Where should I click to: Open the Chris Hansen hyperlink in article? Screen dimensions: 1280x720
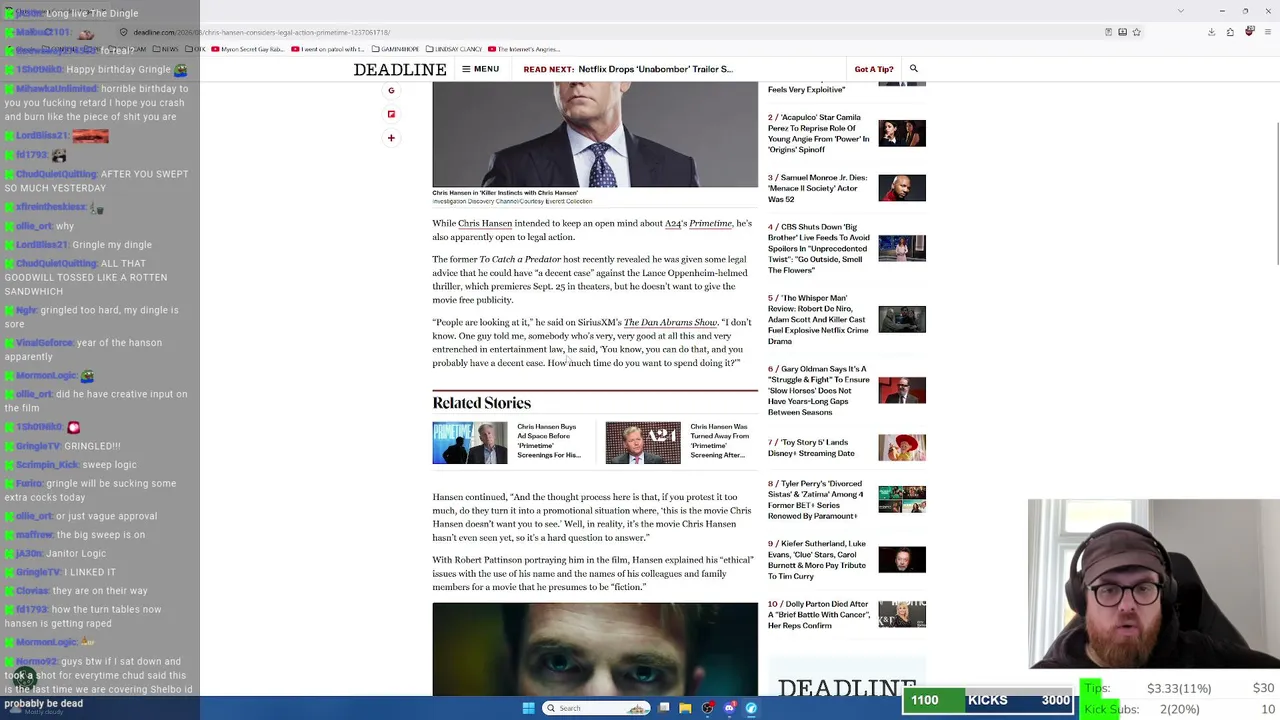485,223
